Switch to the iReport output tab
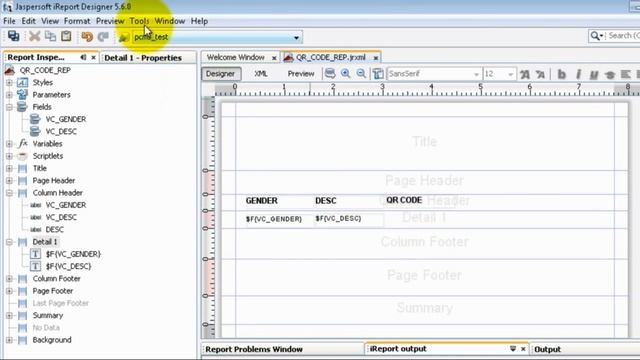Screen dimensions: 640x360 click(398, 349)
